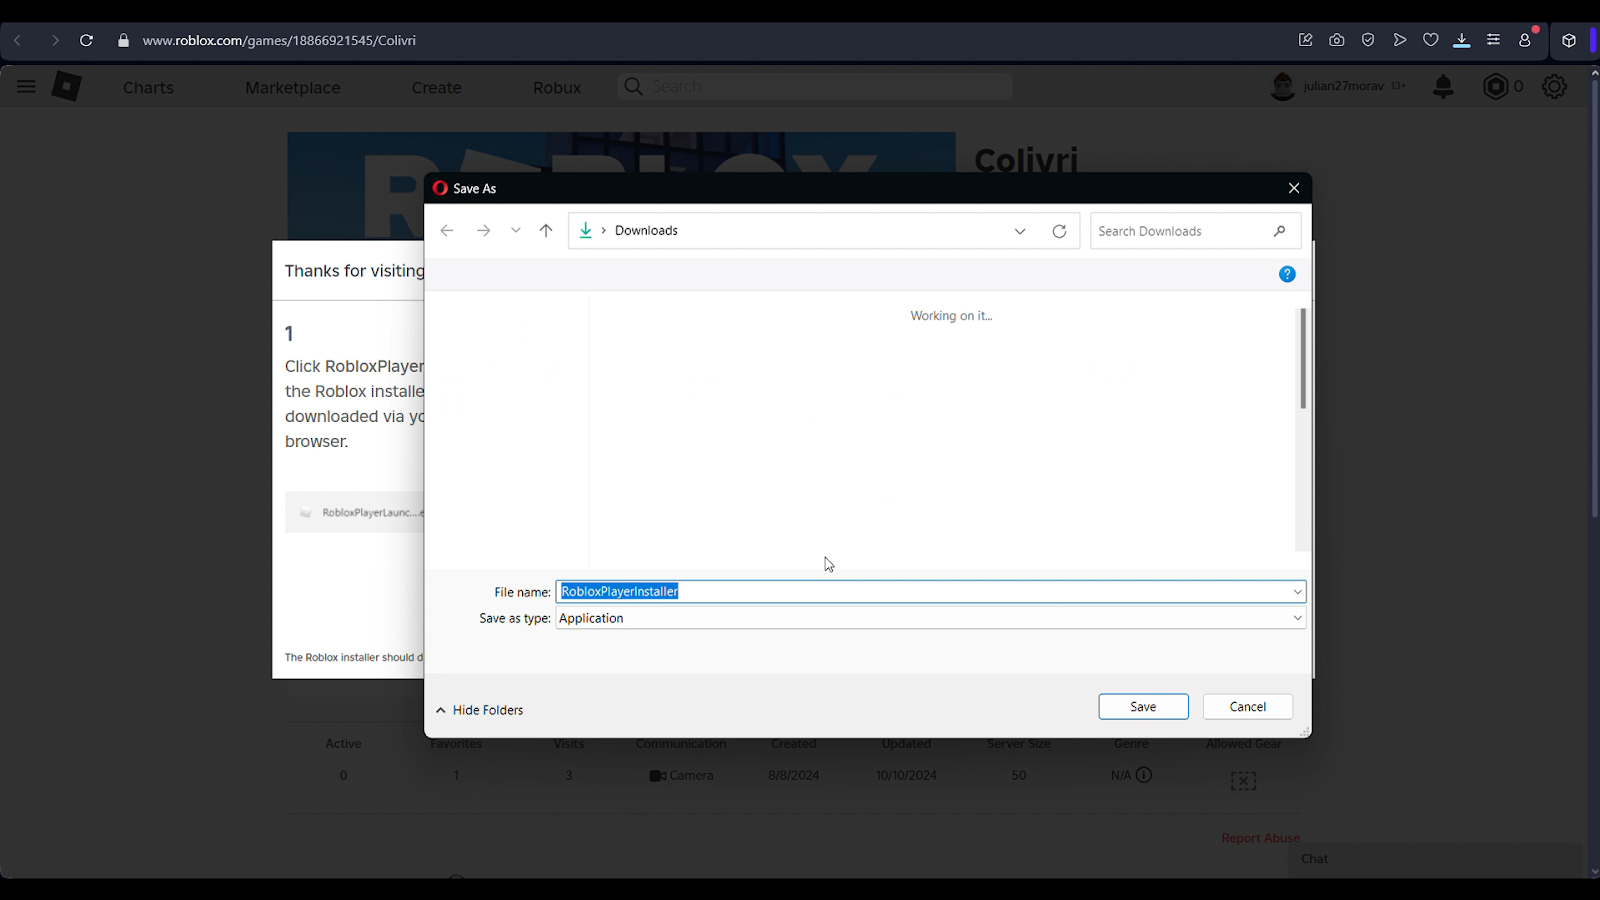This screenshot has width=1600, height=900.
Task: Open the browser downloads panel
Action: [x=1462, y=40]
